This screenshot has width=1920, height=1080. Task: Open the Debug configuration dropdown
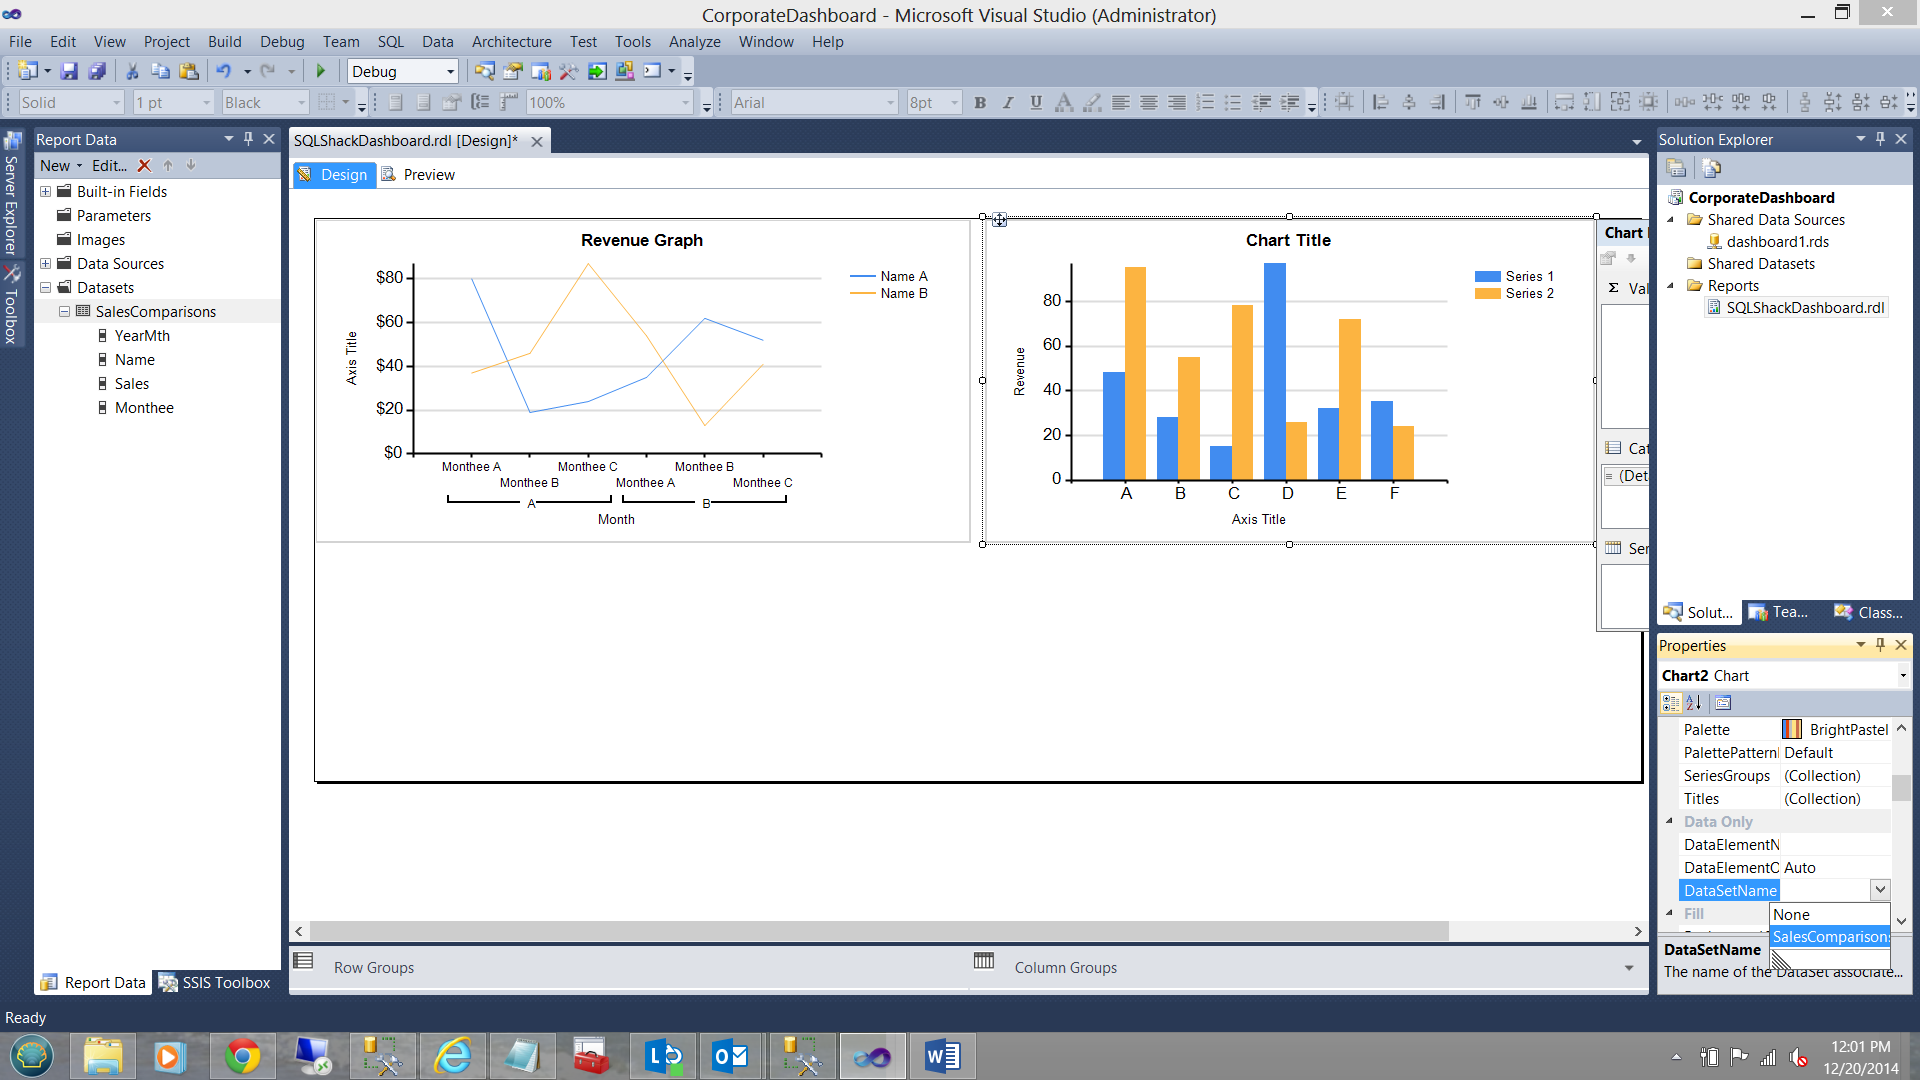point(450,72)
